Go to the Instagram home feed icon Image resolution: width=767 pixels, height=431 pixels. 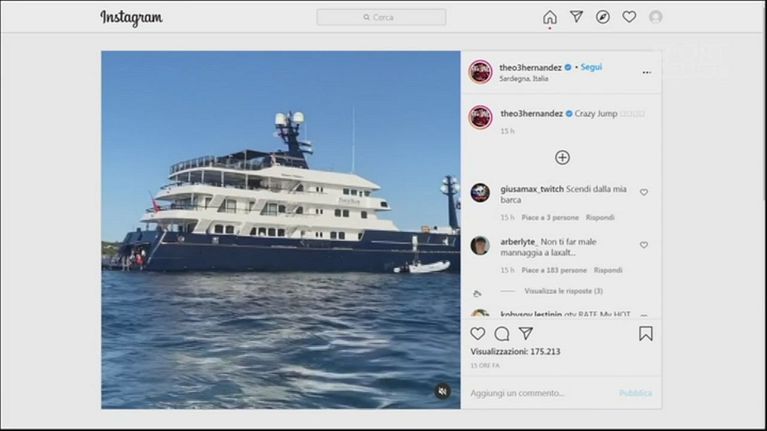click(550, 17)
